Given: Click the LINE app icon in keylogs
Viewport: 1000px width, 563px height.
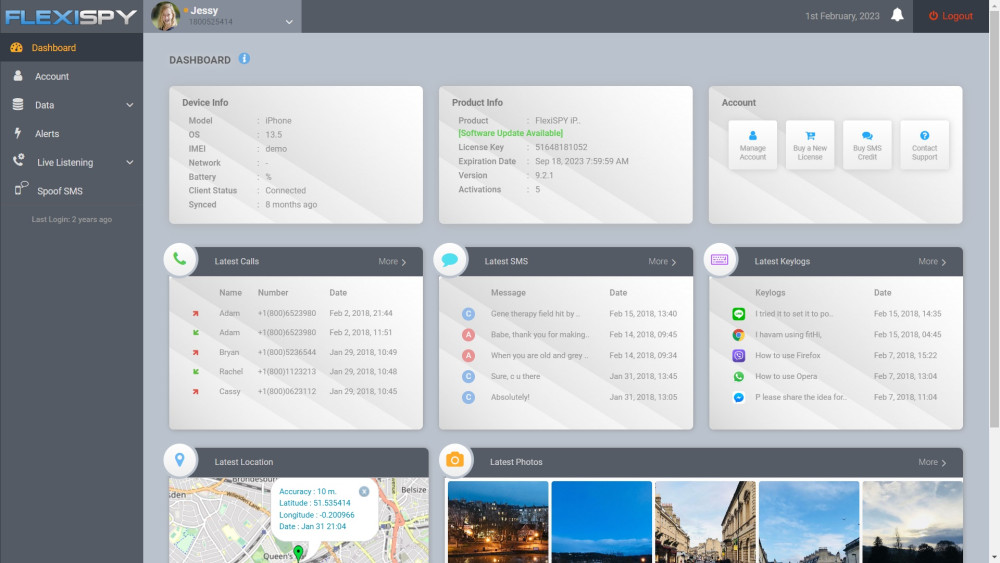Looking at the screenshot, I should 739,314.
